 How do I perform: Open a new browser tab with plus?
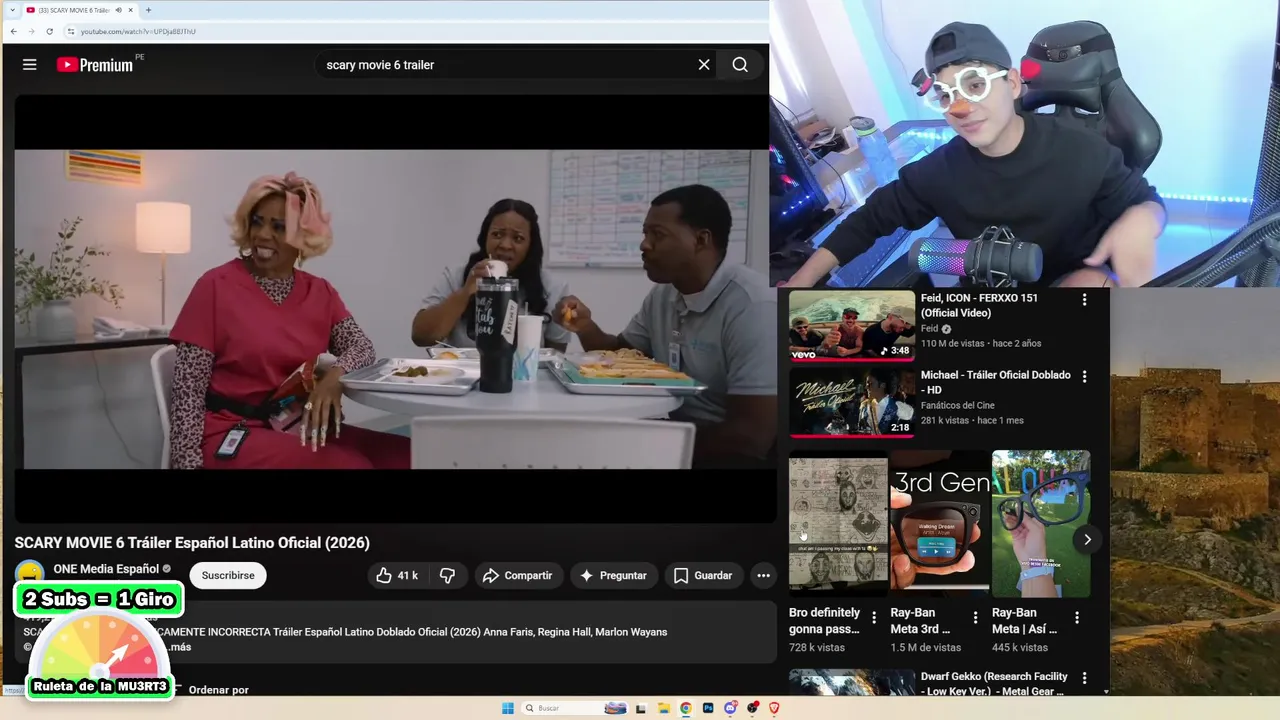pyautogui.click(x=148, y=10)
